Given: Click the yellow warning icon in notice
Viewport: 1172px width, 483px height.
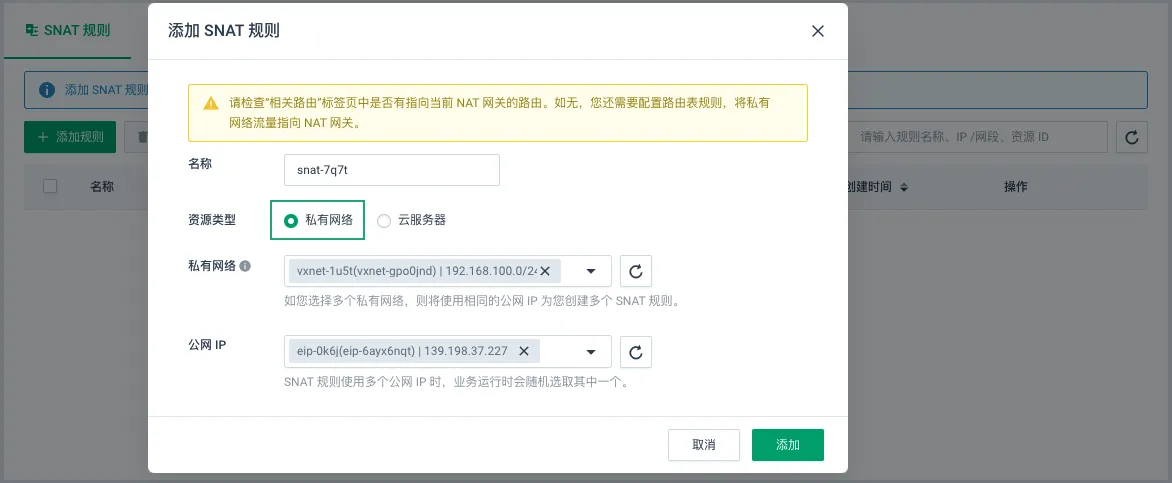Looking at the screenshot, I should coord(210,103).
